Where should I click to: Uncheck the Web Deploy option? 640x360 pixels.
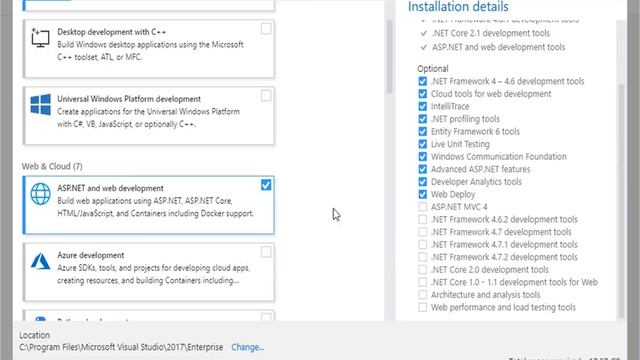tap(422, 194)
